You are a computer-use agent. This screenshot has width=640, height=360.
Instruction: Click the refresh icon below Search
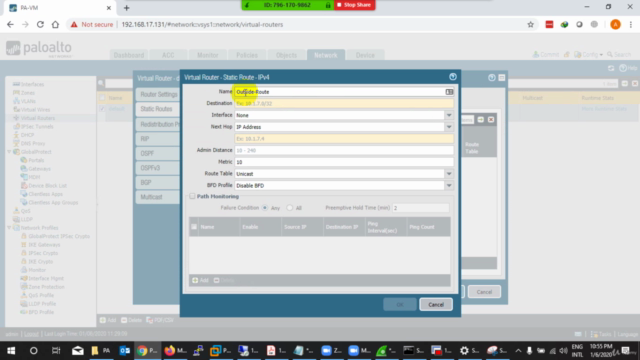[611, 68]
